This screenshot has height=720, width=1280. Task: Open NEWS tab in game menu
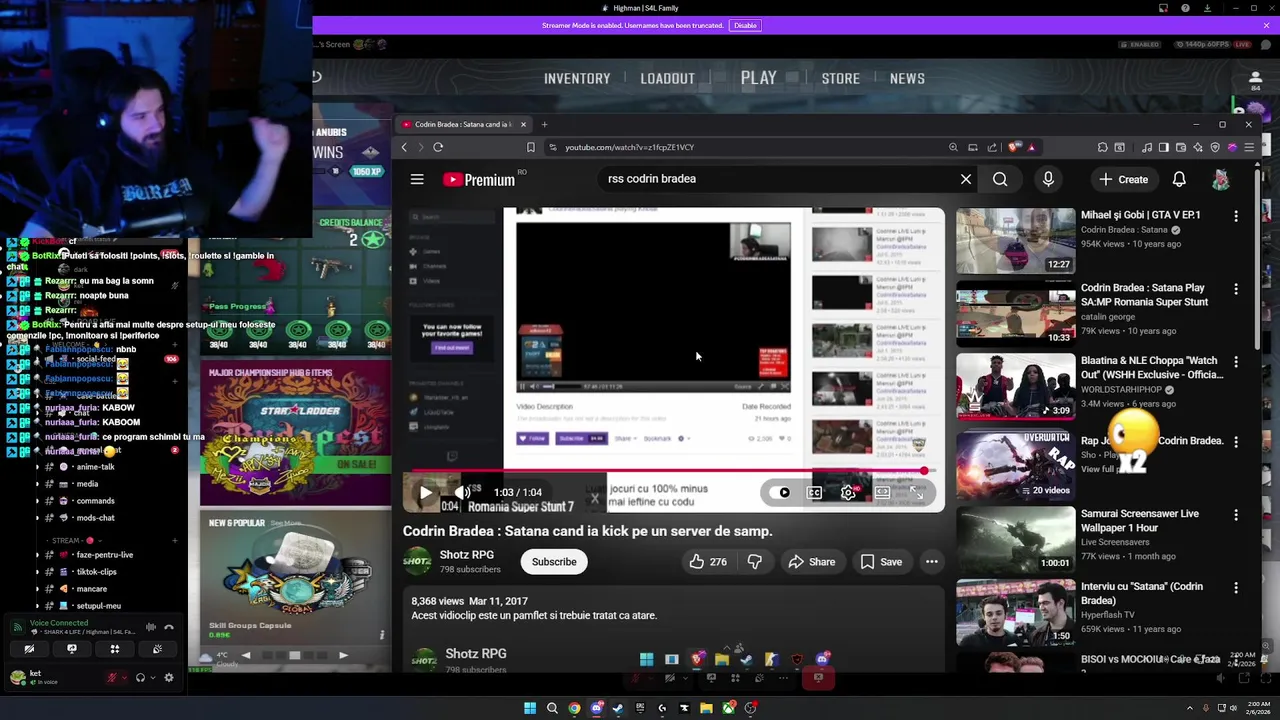(x=907, y=78)
